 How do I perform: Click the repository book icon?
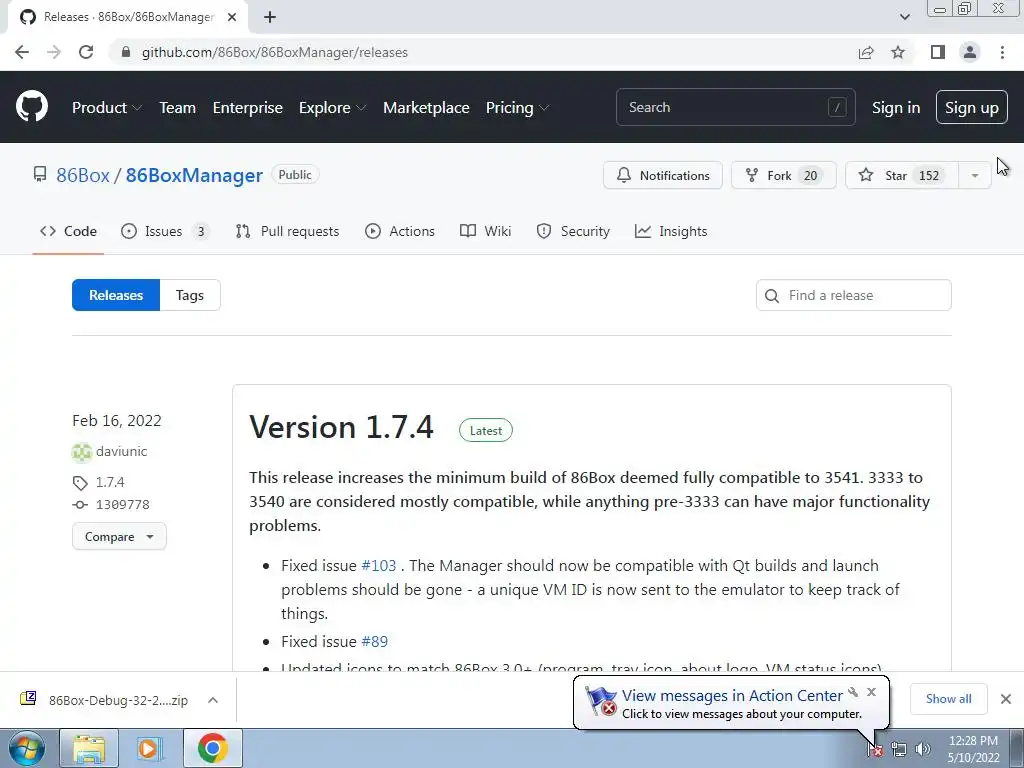(40, 174)
